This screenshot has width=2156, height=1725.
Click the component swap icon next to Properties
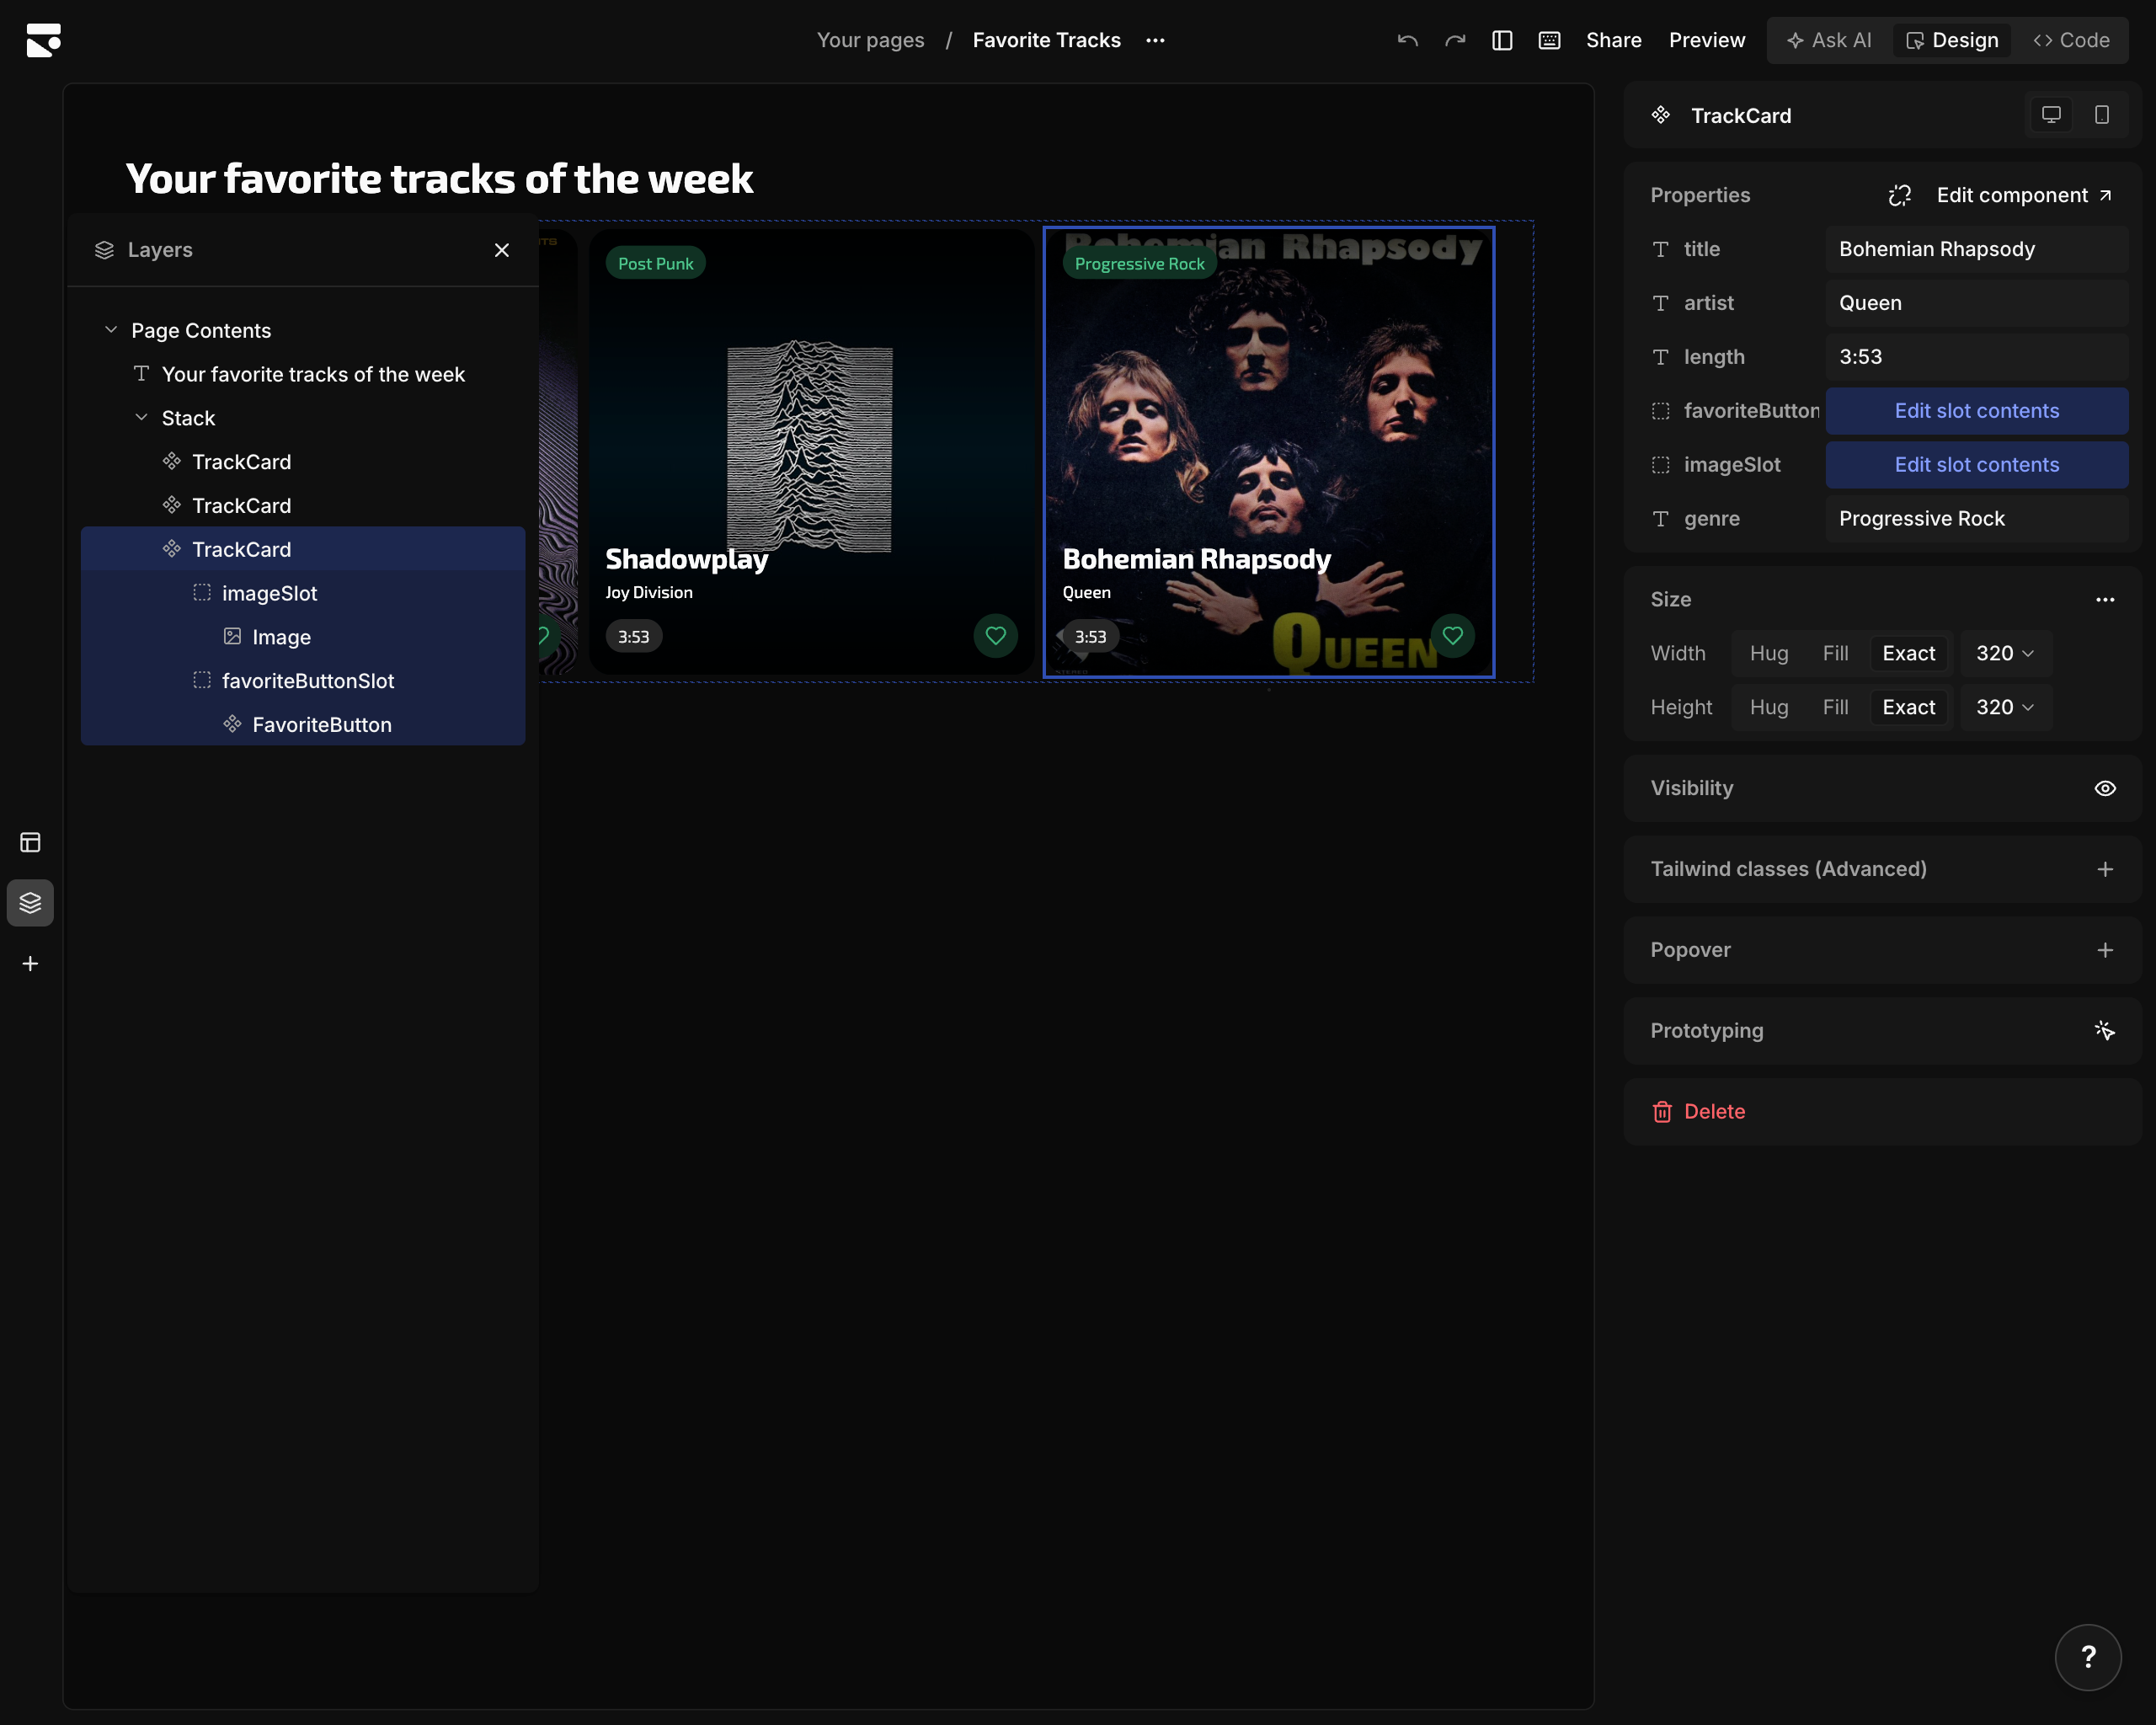1899,195
